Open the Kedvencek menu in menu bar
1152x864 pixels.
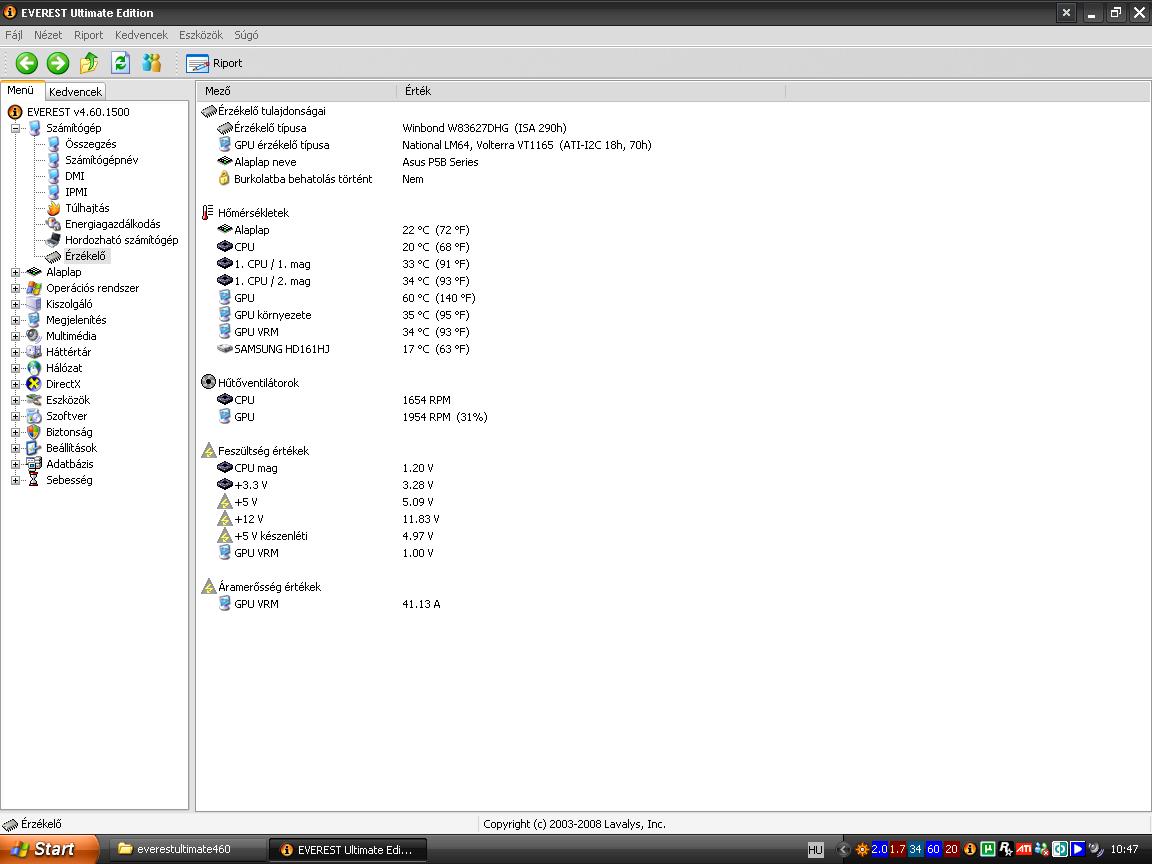pyautogui.click(x=141, y=35)
